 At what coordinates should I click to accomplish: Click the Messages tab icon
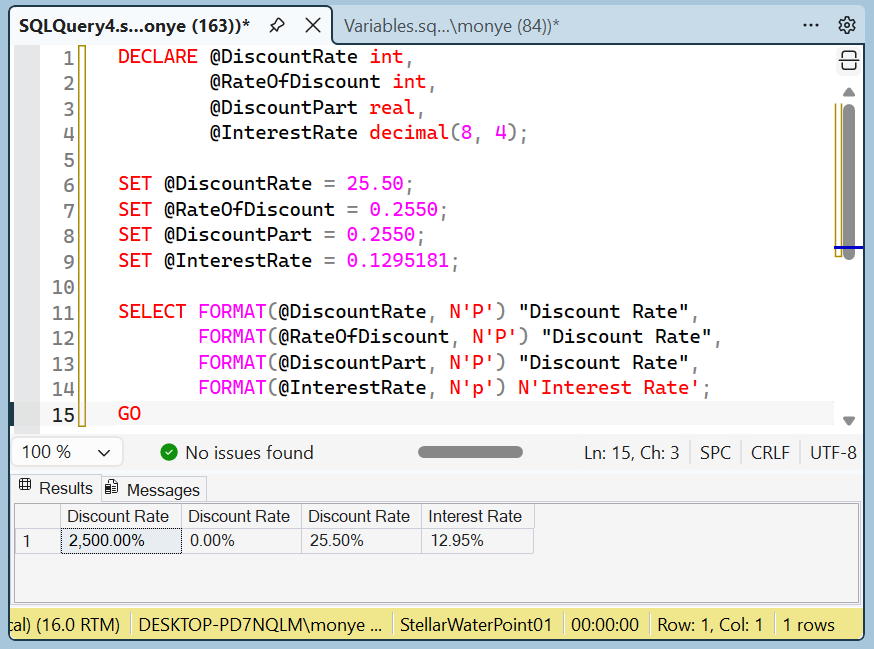(112, 487)
